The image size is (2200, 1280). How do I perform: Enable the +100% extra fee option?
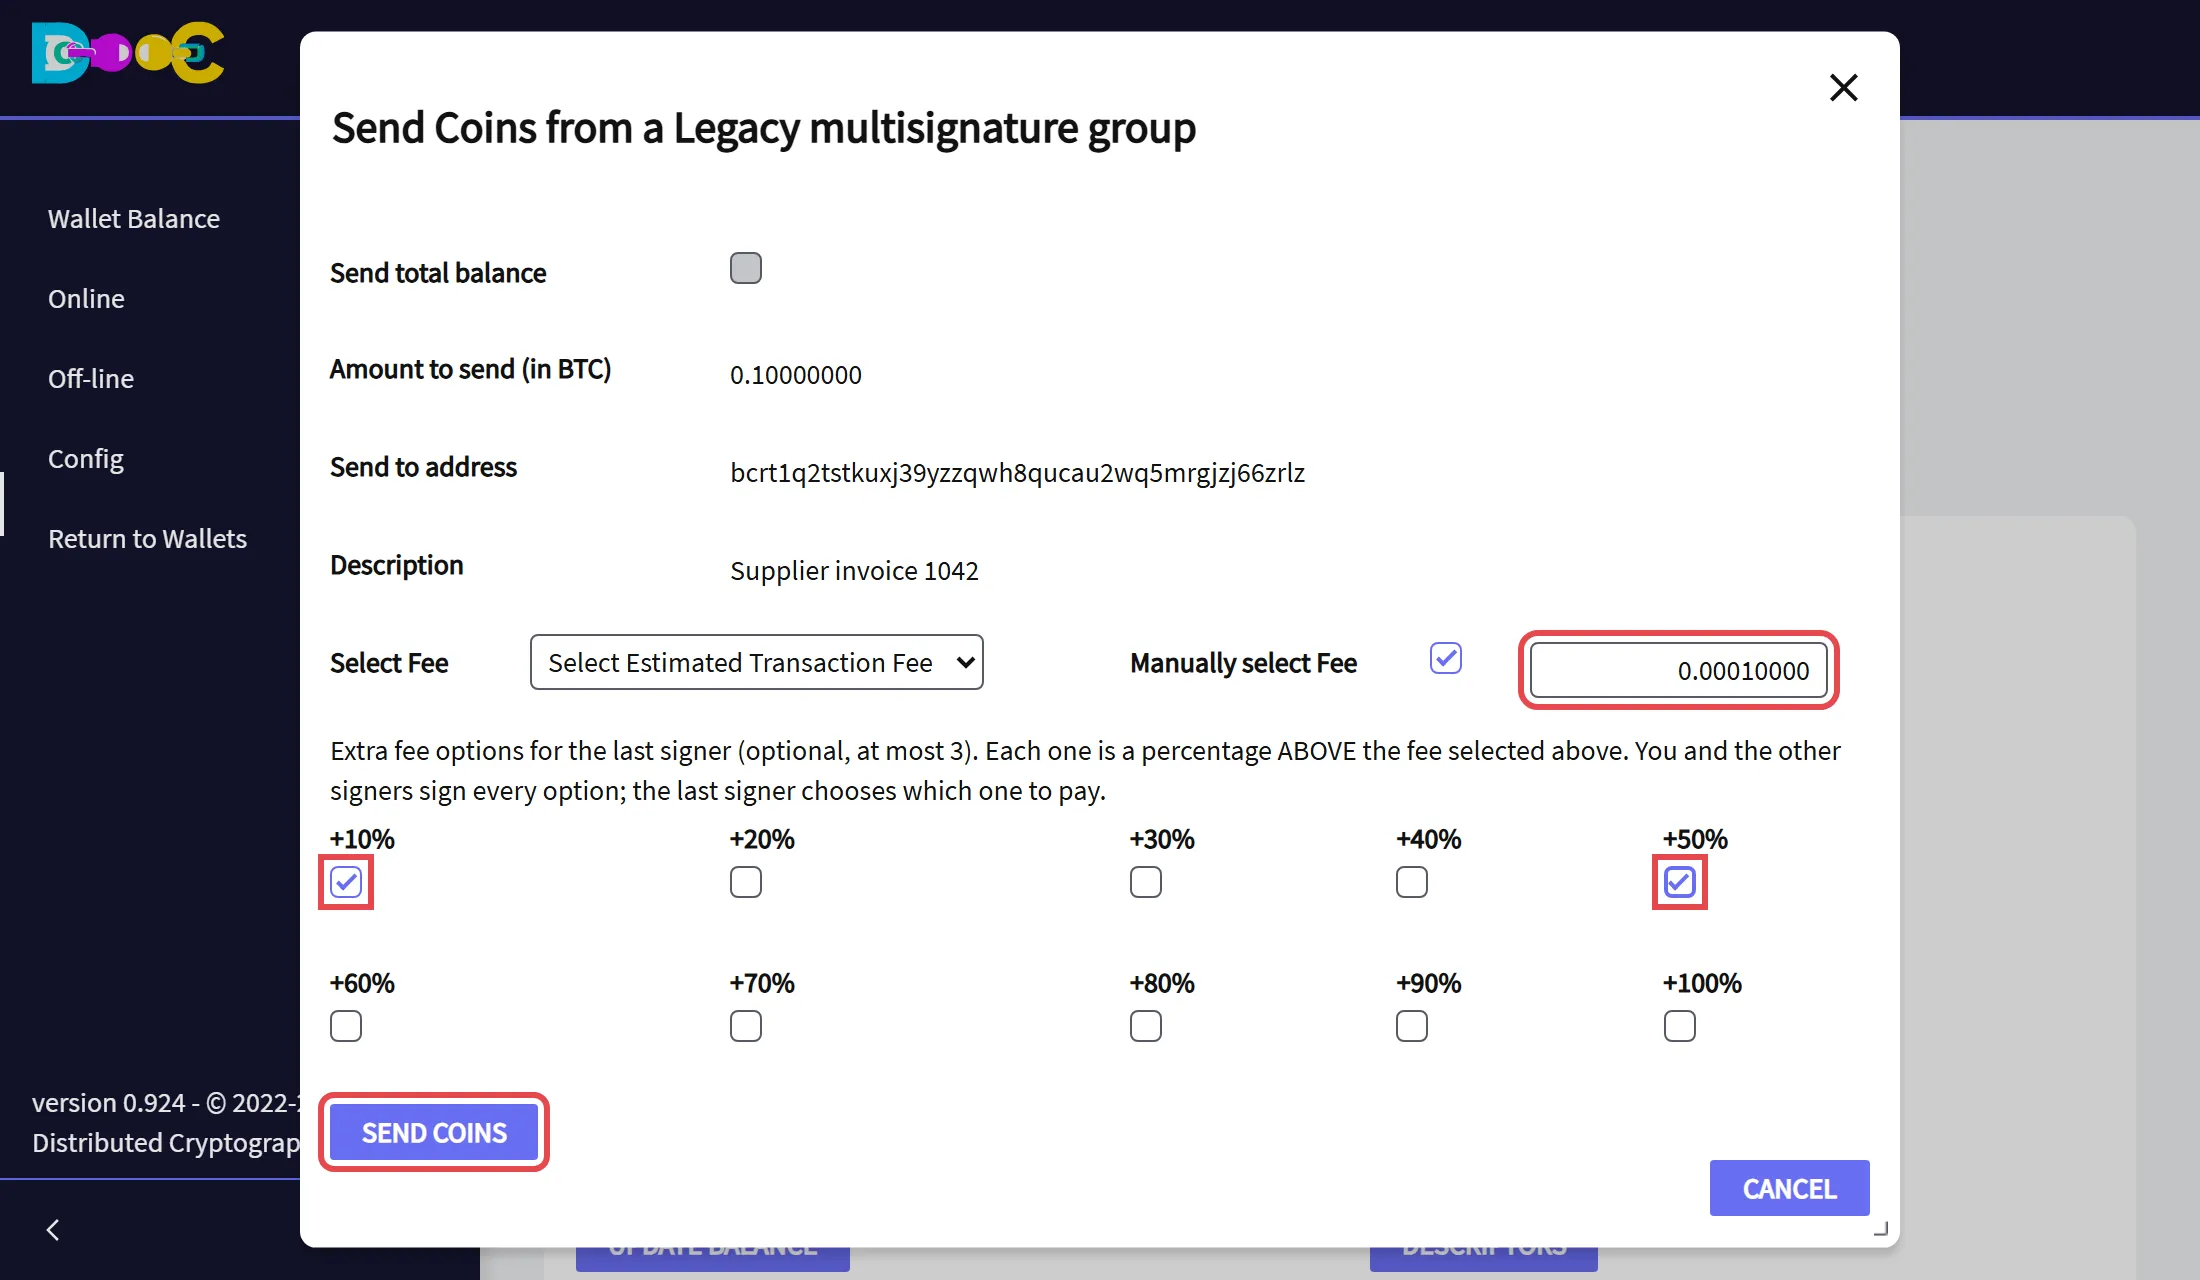(x=1680, y=1026)
